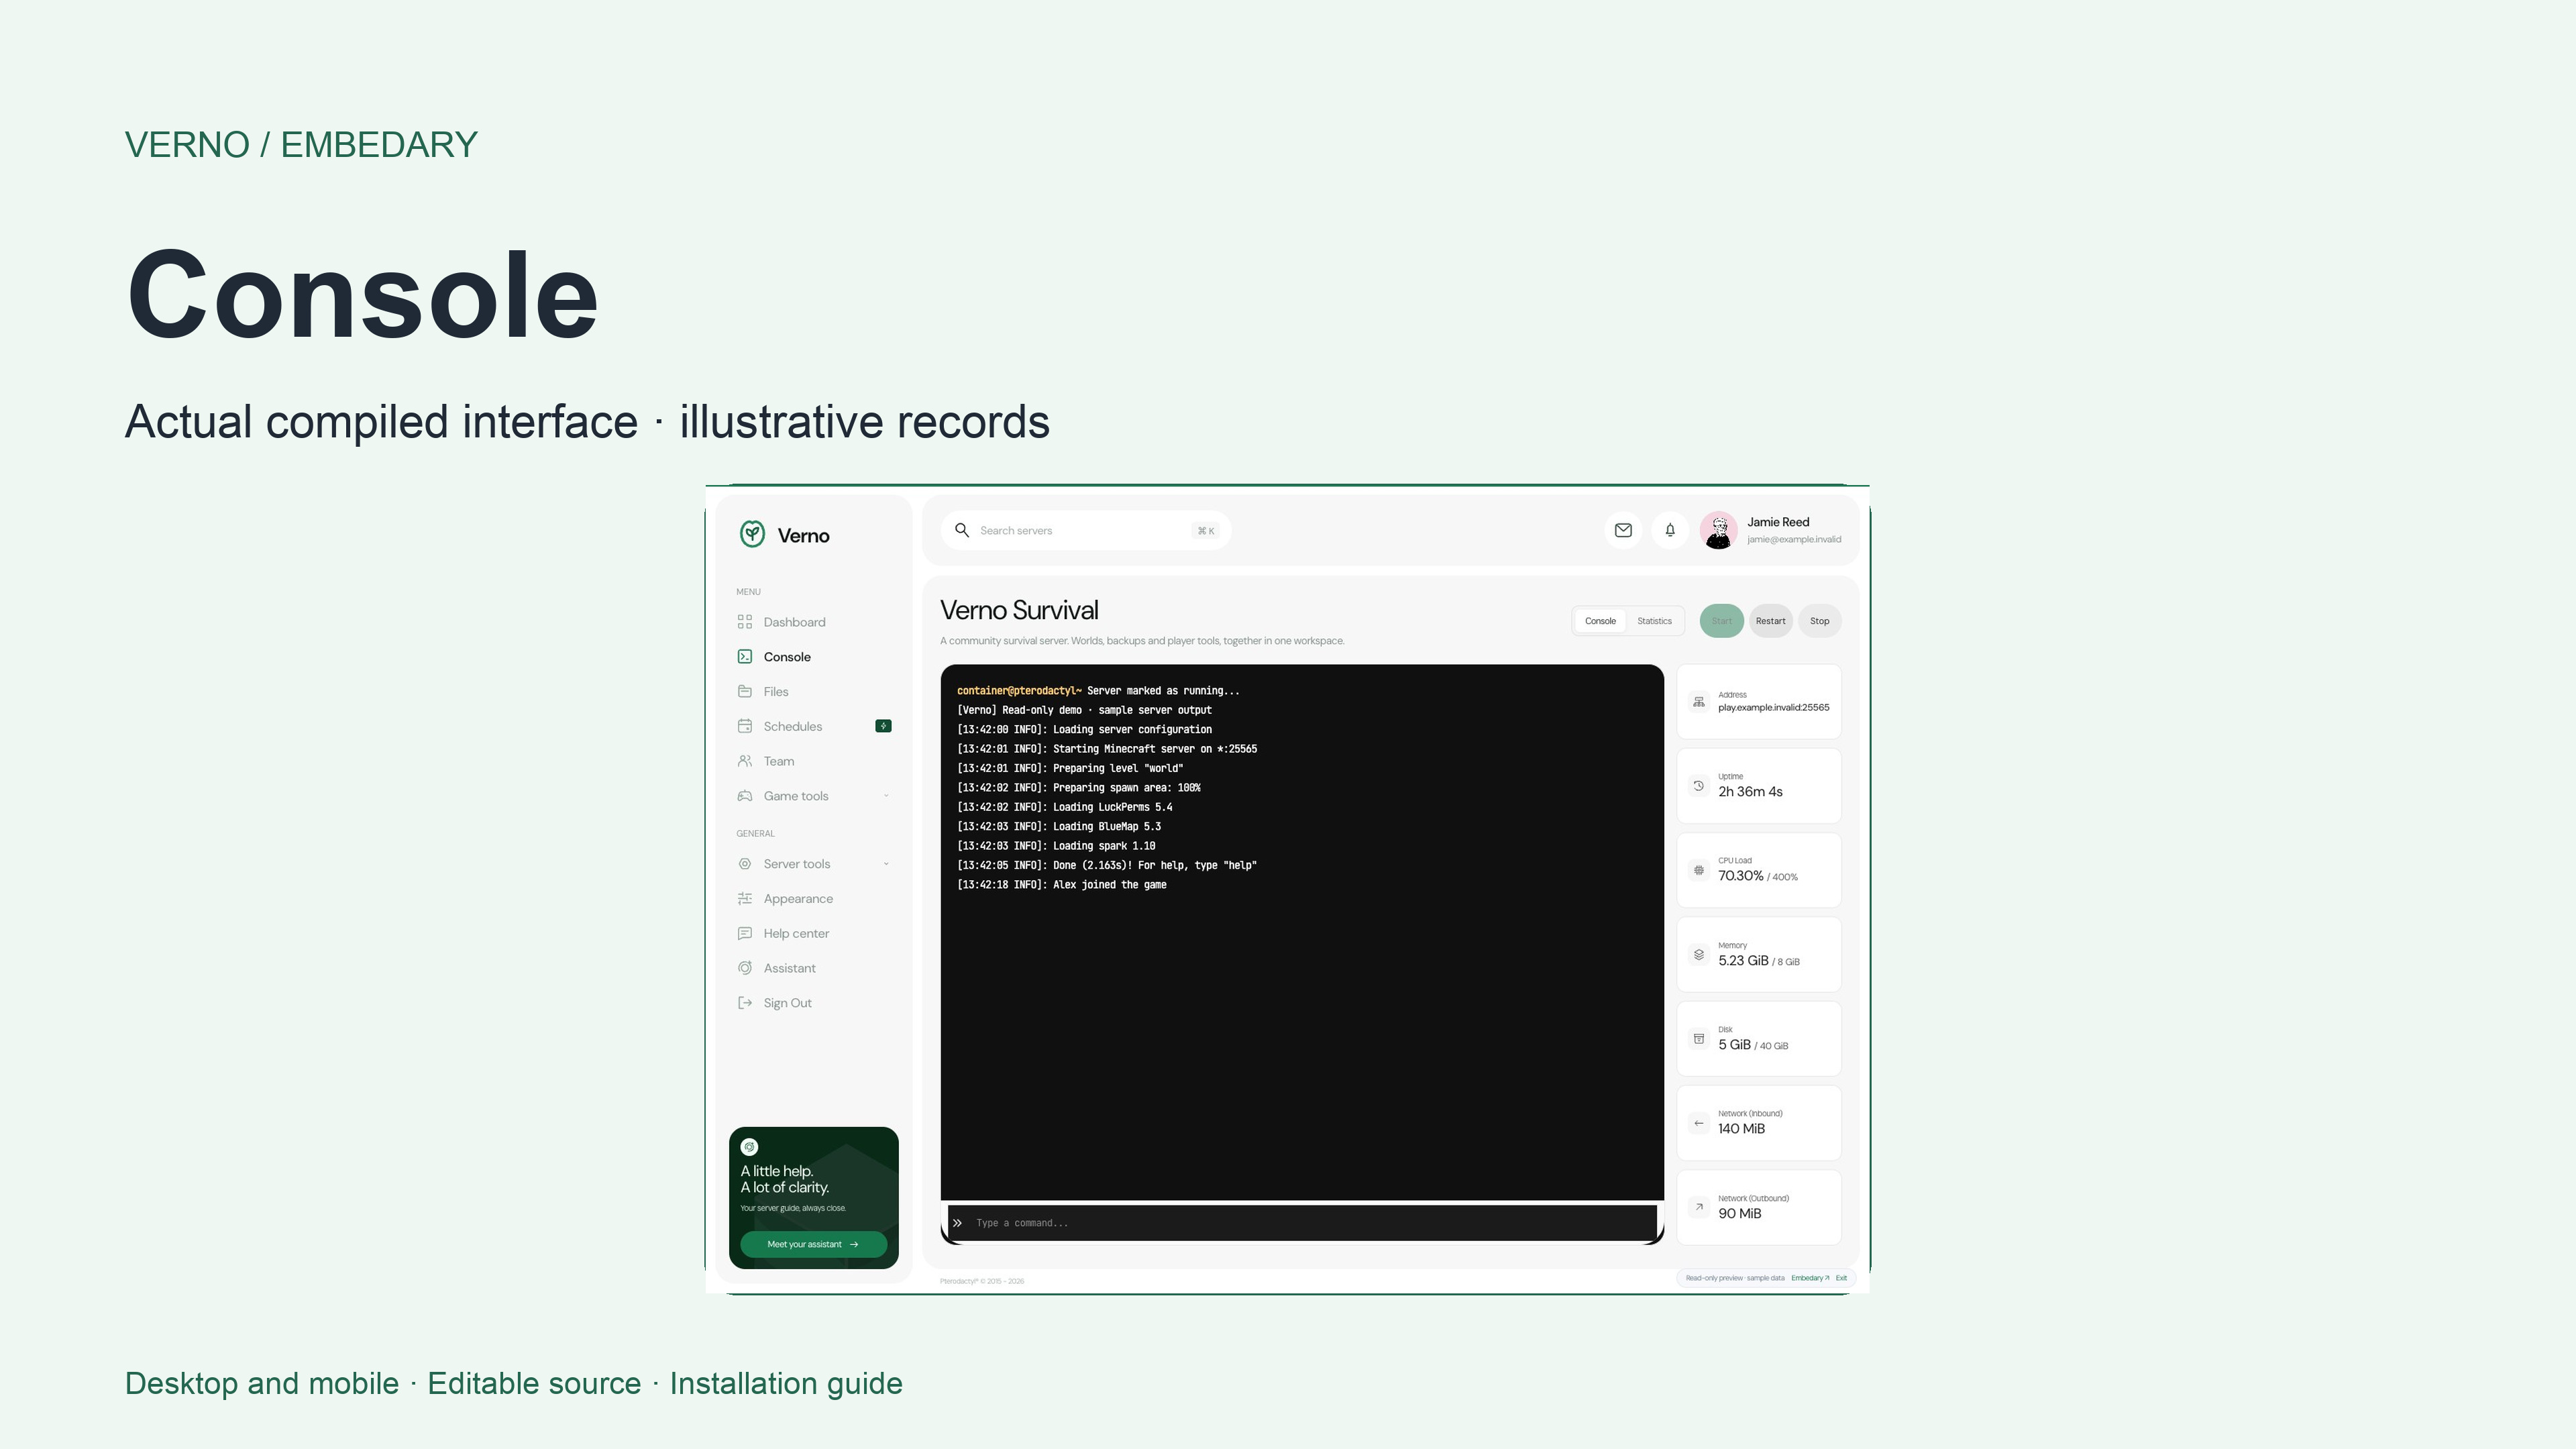Expand the Server tools chevron
2576x1449 pixels.
(886, 864)
